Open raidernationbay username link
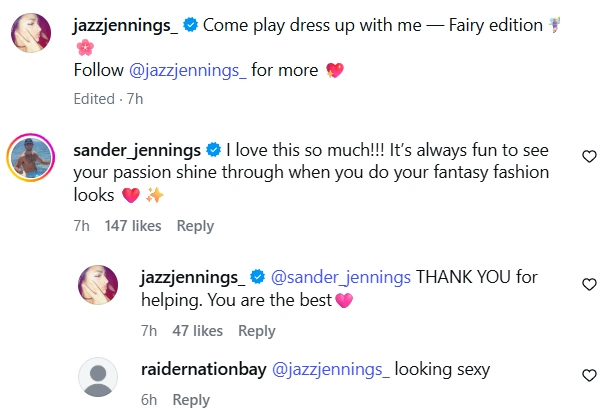Viewport: 600px width, 413px height. (204, 369)
